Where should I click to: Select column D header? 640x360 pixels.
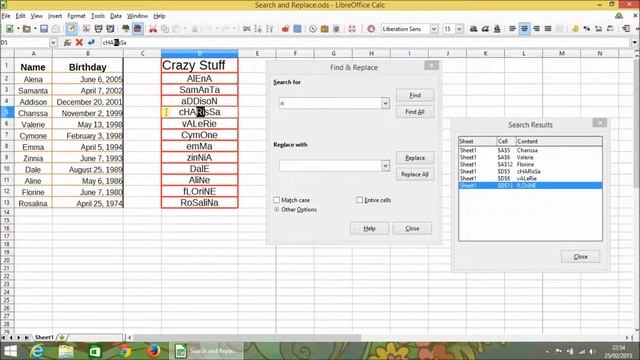pyautogui.click(x=200, y=53)
